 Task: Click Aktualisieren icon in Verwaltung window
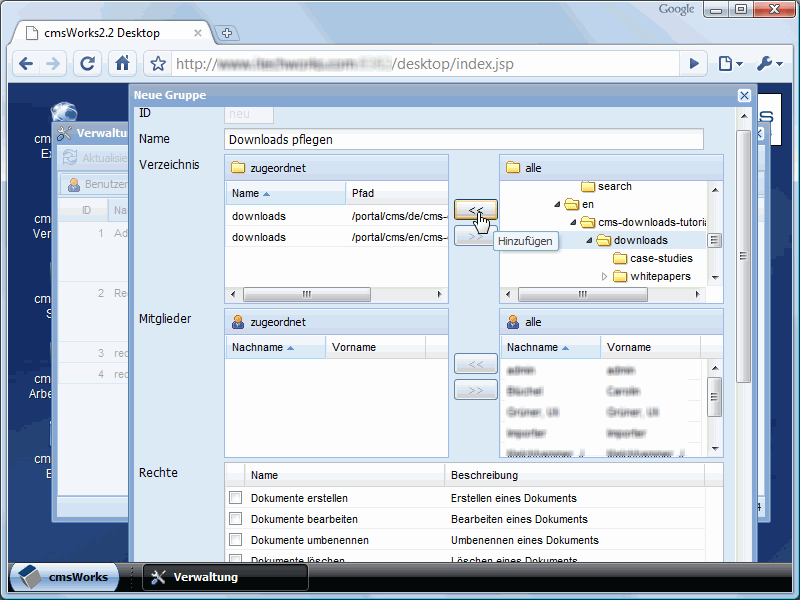(69, 158)
